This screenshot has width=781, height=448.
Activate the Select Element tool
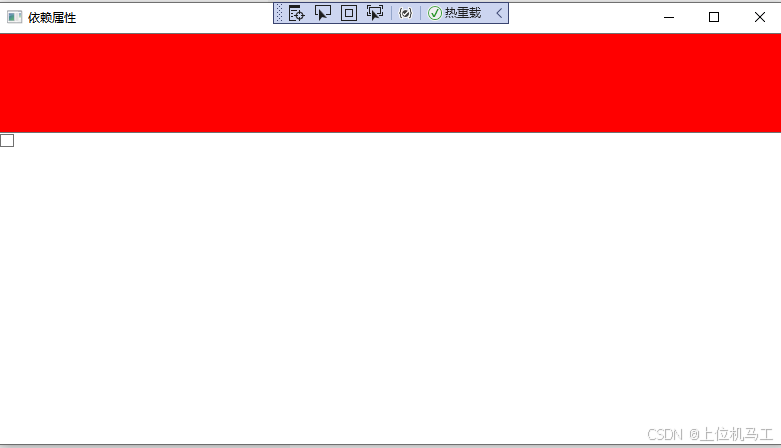click(323, 13)
